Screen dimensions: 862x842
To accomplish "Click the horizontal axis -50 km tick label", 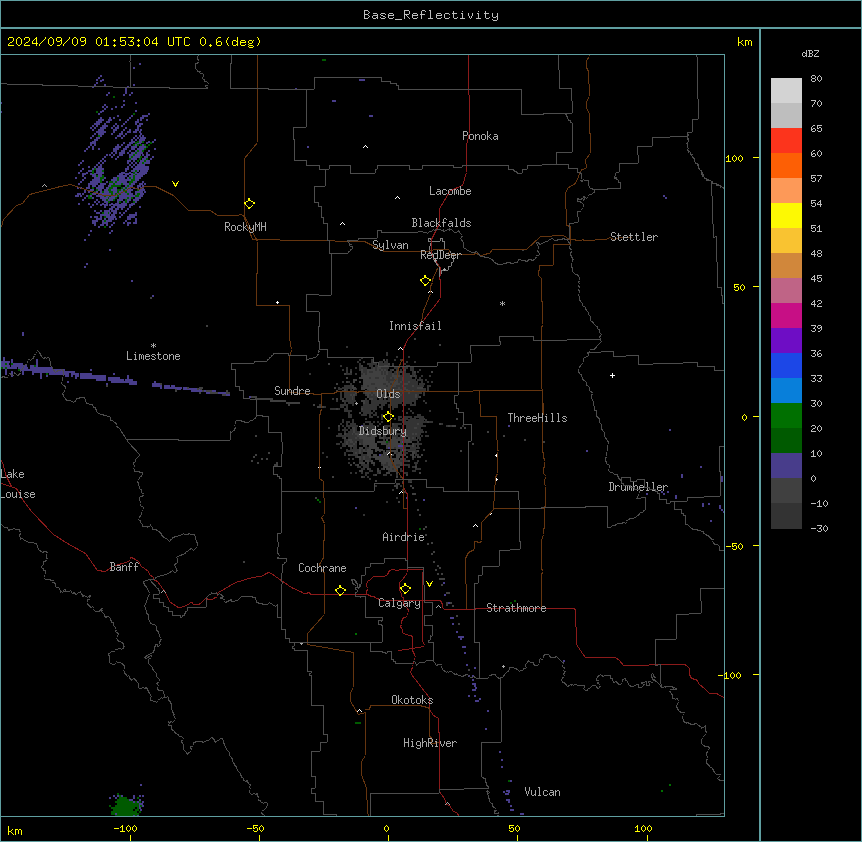I will [x=255, y=828].
